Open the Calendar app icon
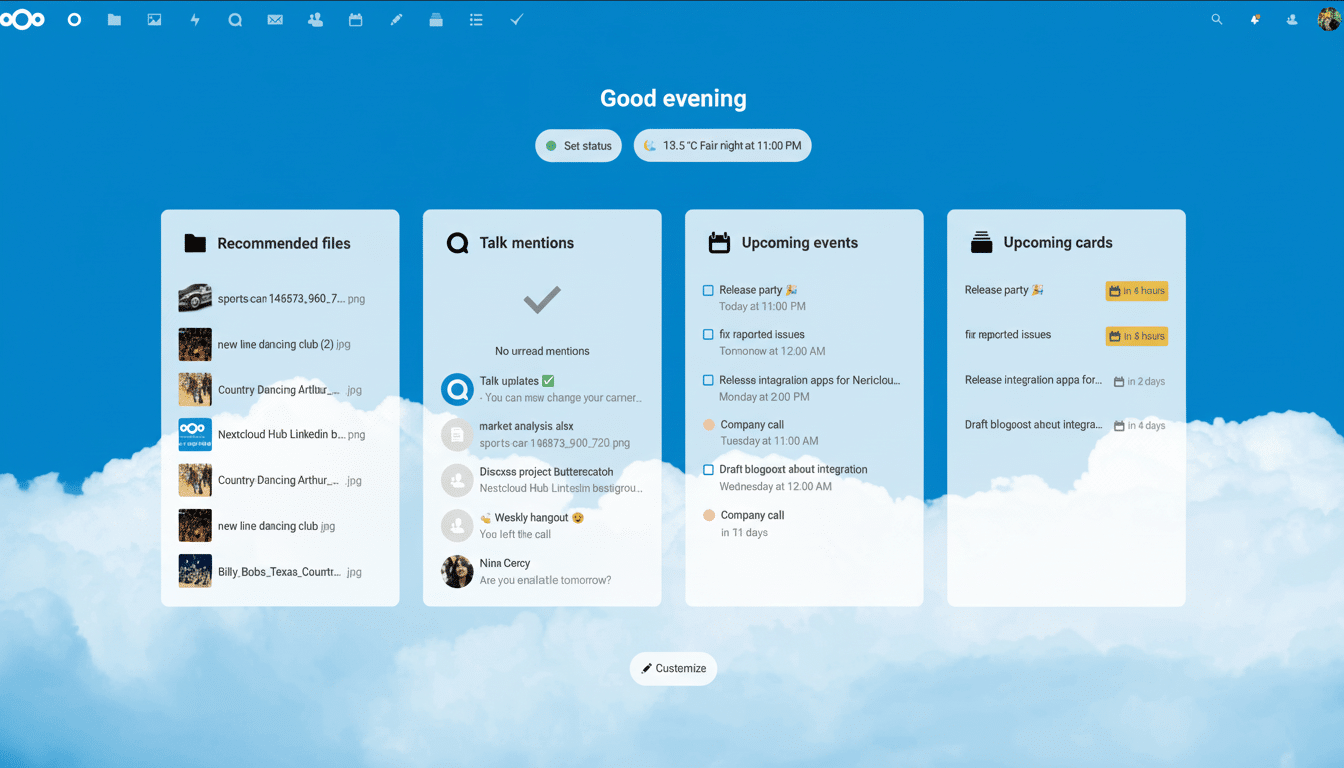This screenshot has height=768, width=1344. tap(355, 19)
